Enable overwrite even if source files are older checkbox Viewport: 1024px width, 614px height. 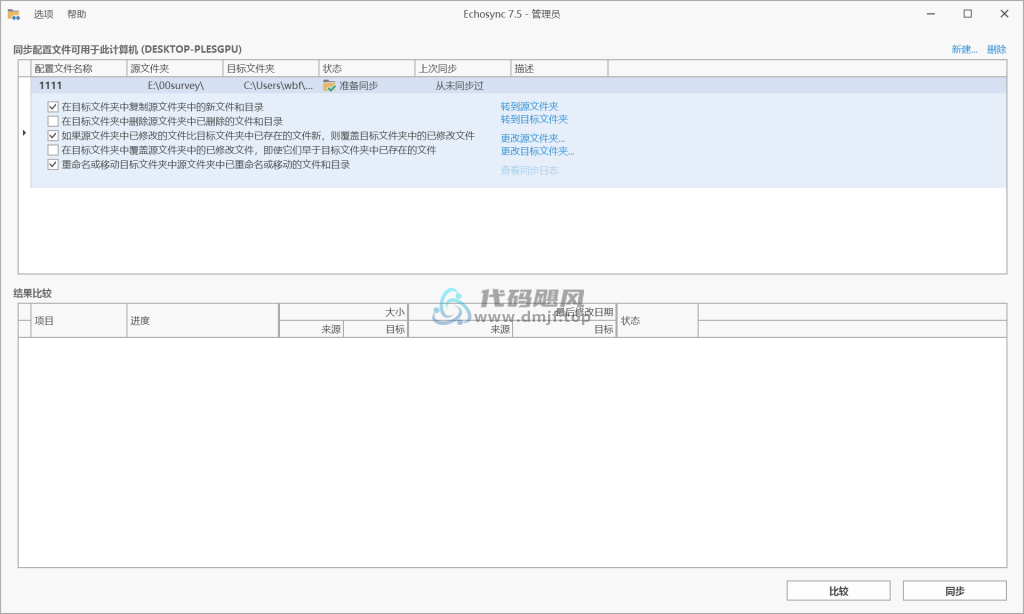[x=53, y=150]
